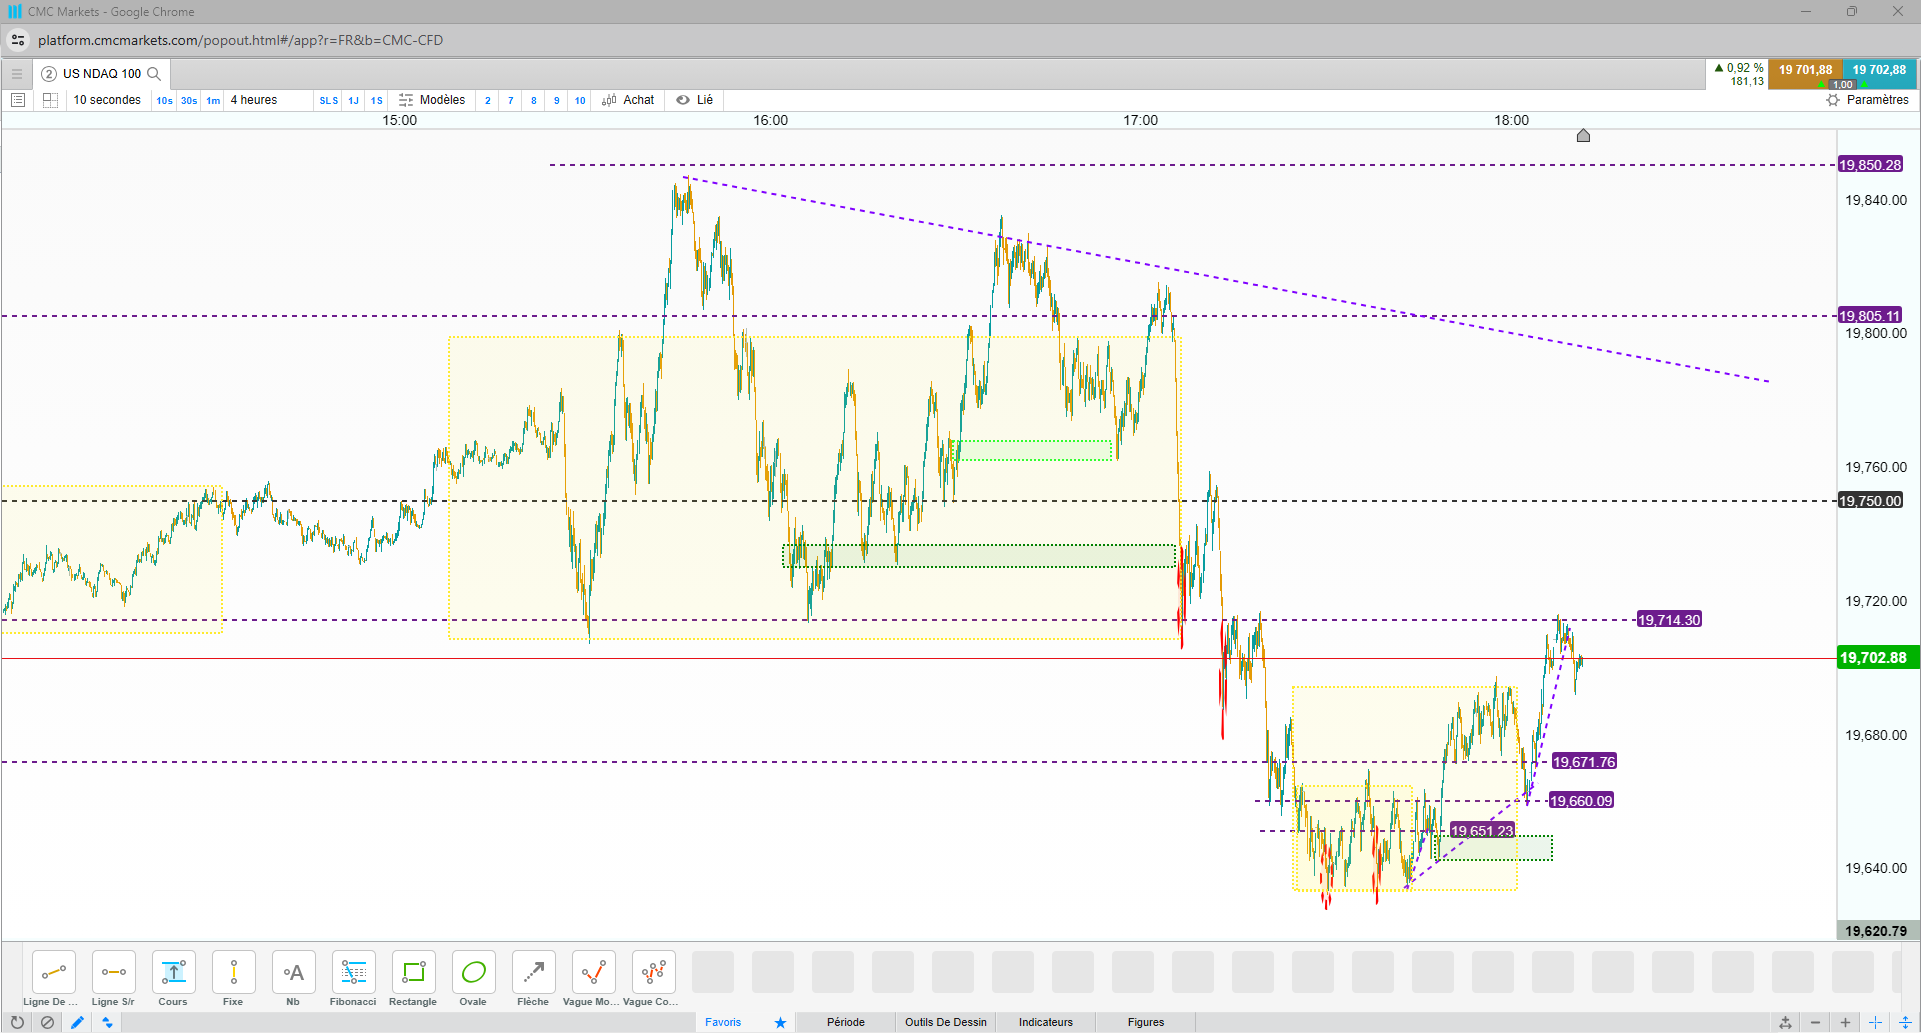The height and width of the screenshot is (1033, 1921).
Task: Toggle the Lié eye link option
Action: 694,100
